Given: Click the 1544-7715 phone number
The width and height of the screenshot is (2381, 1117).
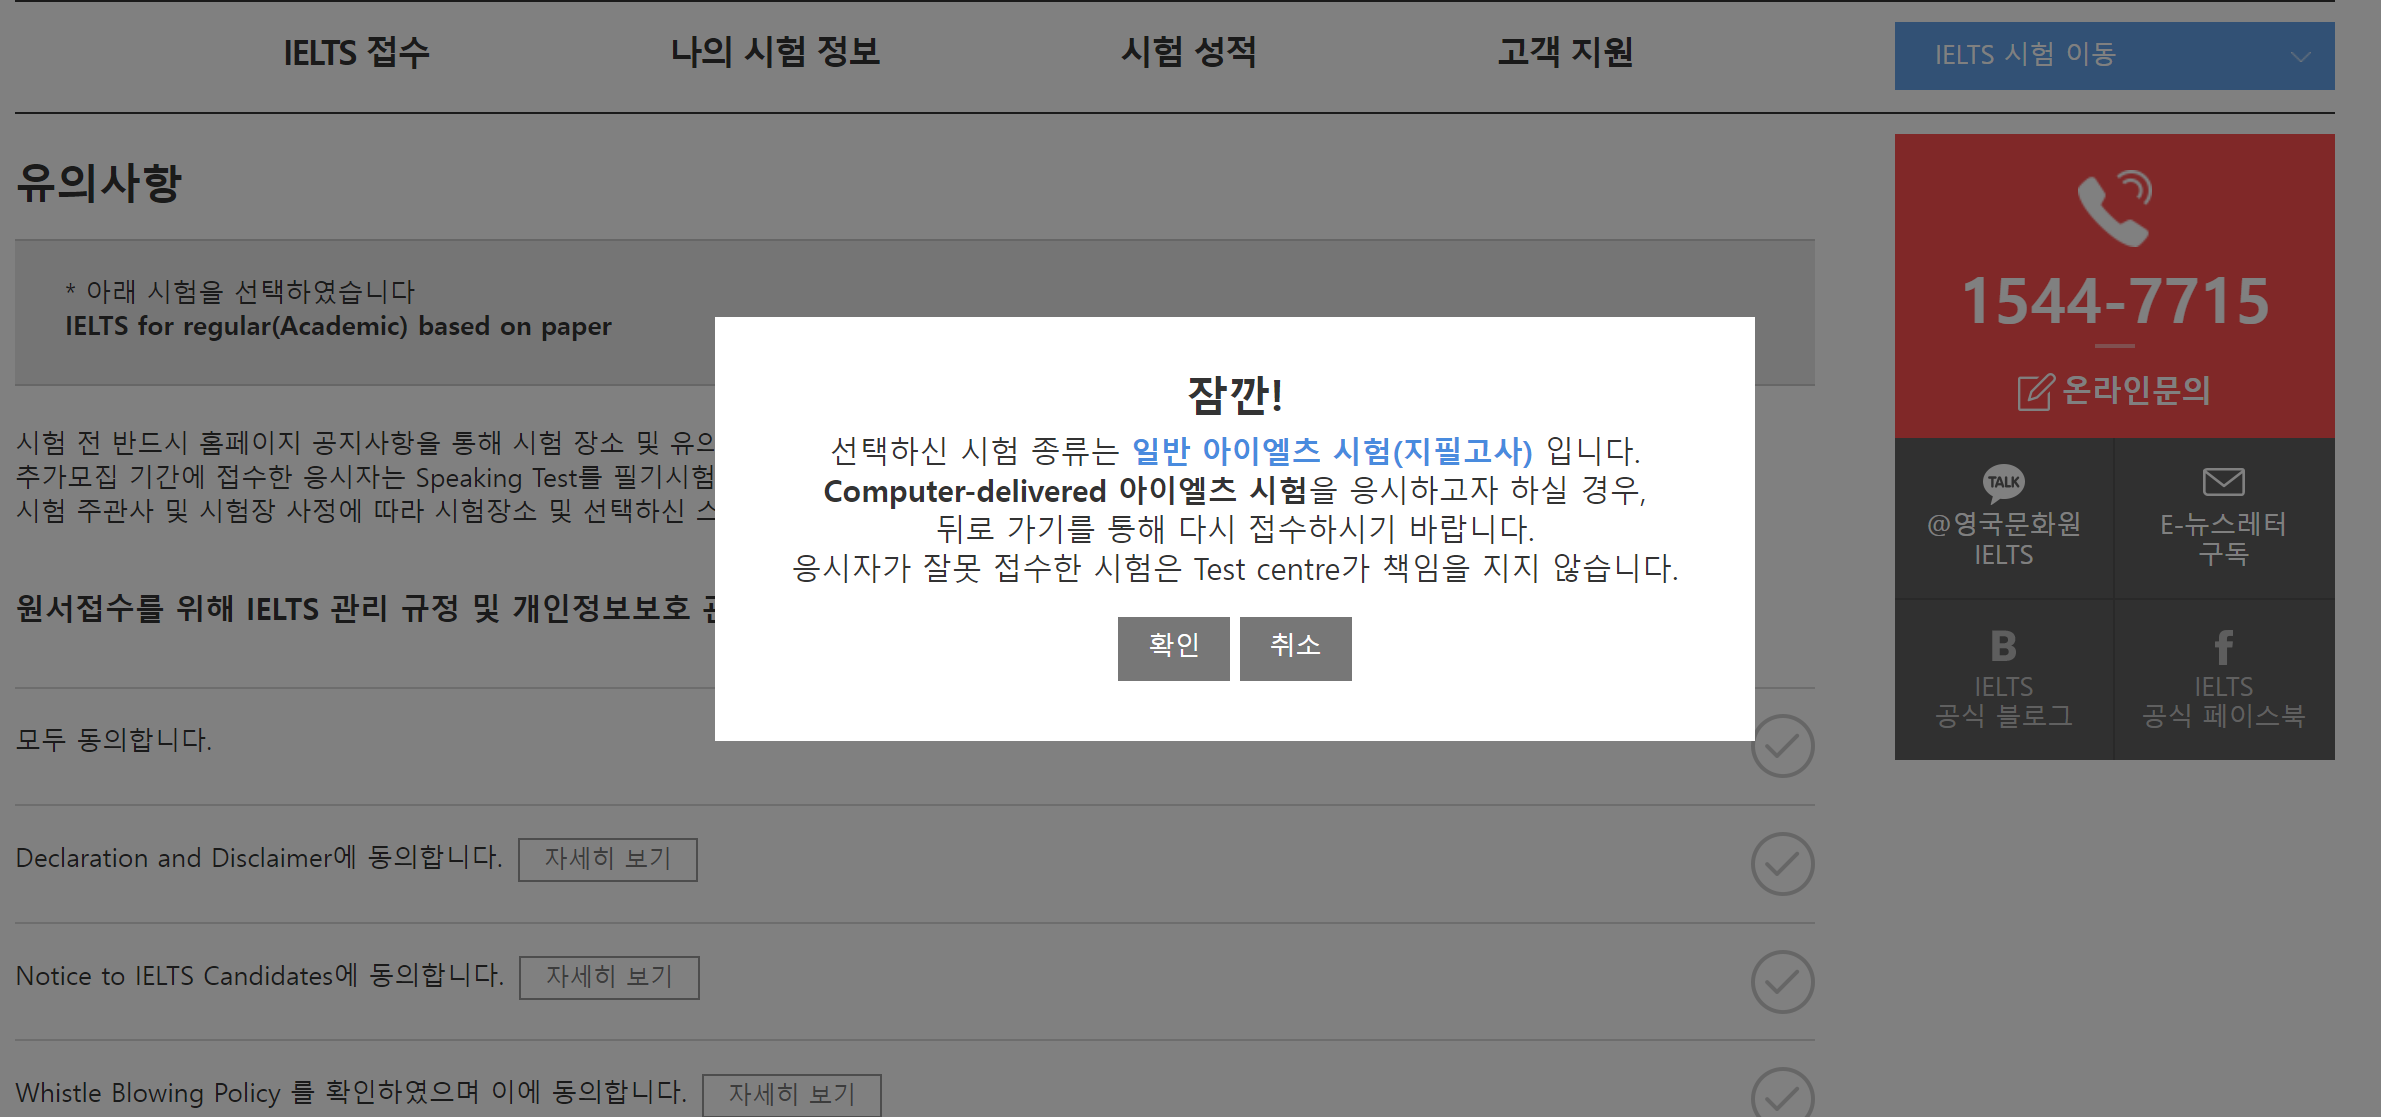Looking at the screenshot, I should click(2114, 301).
